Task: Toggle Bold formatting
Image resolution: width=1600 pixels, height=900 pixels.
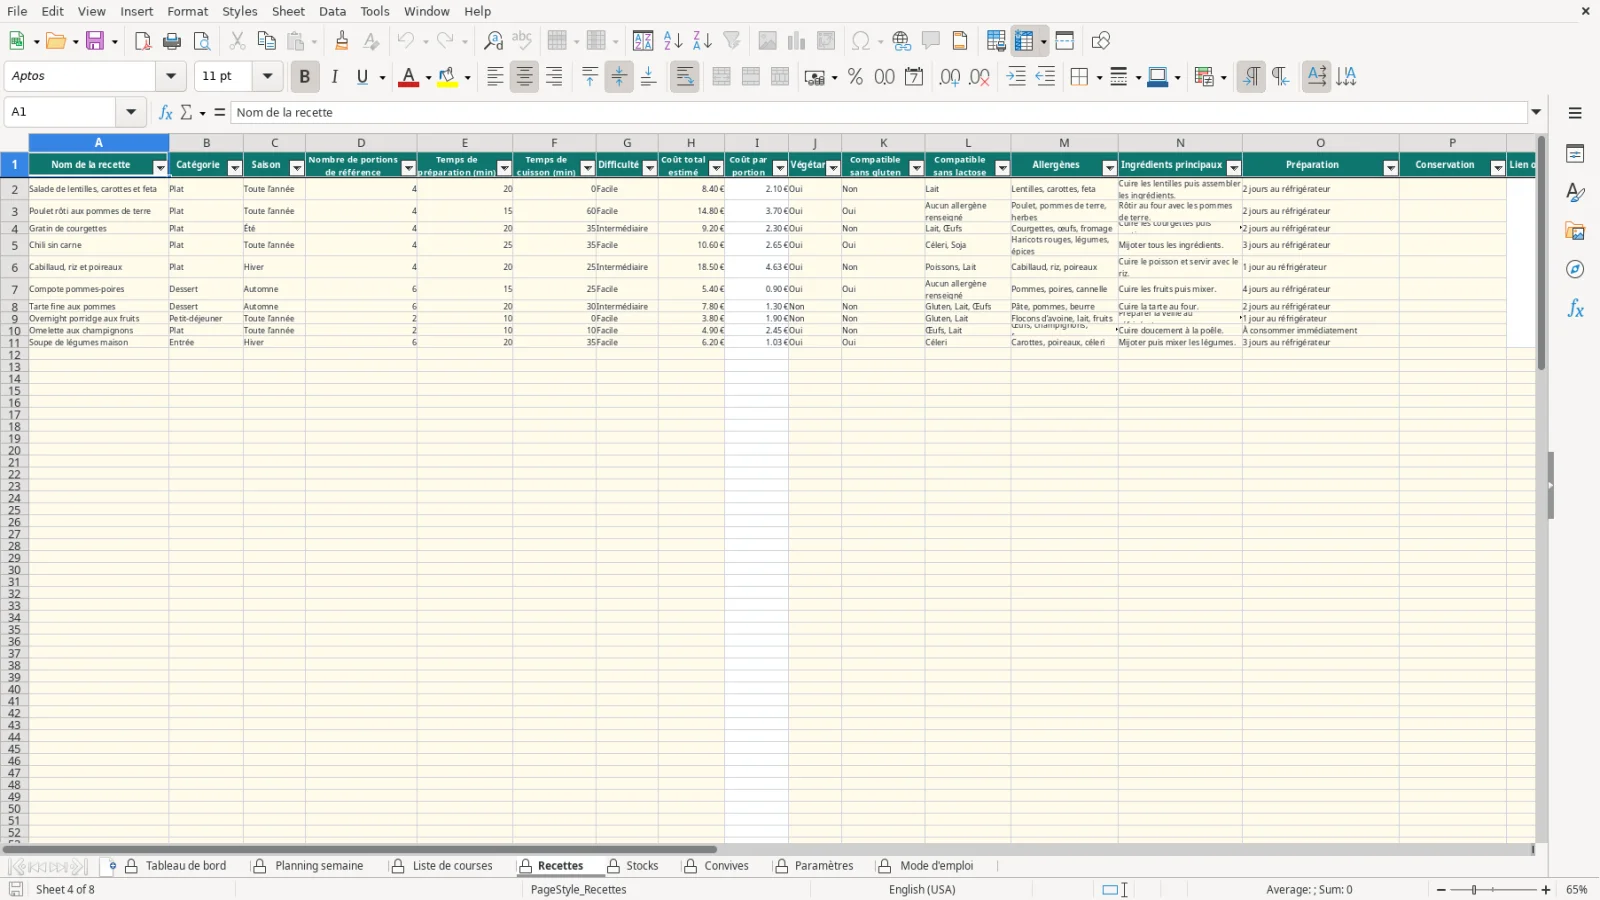Action: tap(305, 77)
